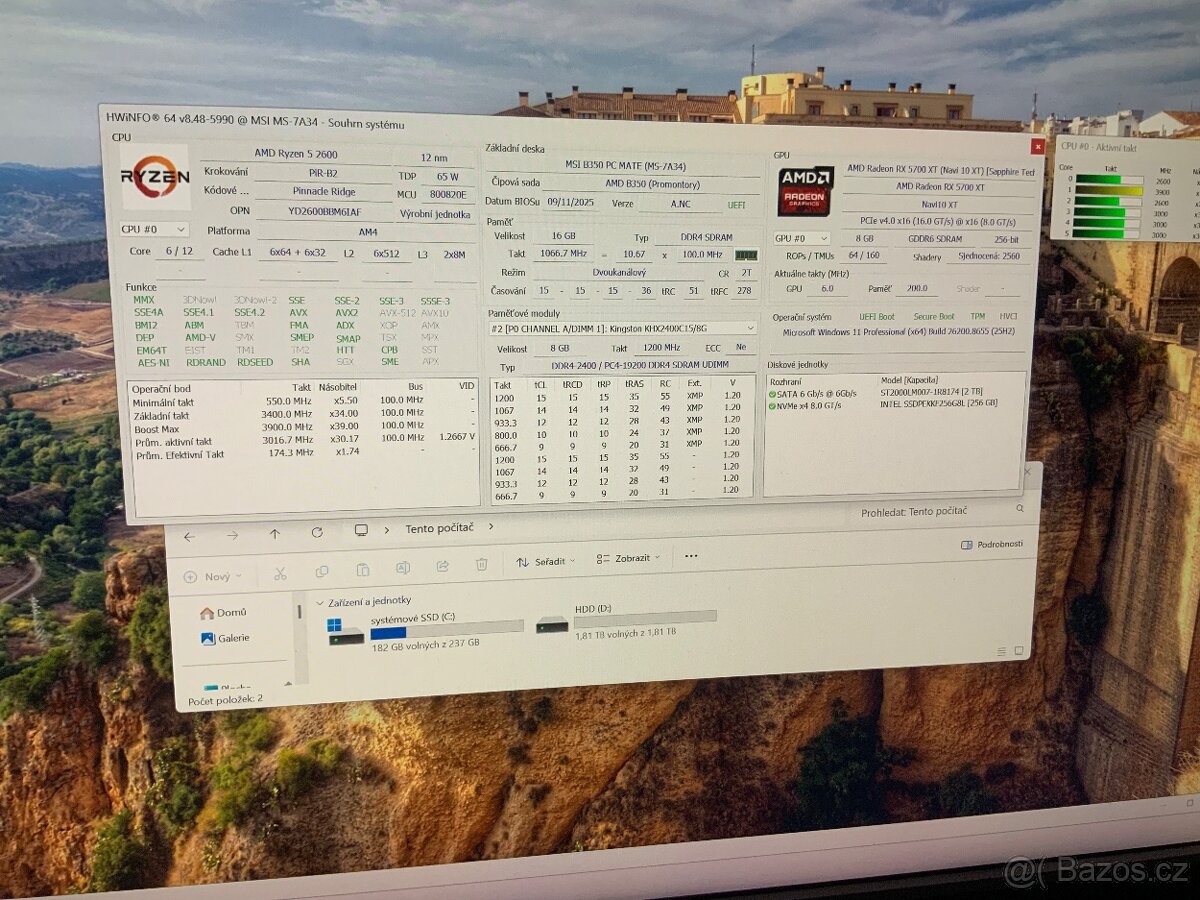
Task: Click the Secure Boot label
Action: click(x=933, y=317)
